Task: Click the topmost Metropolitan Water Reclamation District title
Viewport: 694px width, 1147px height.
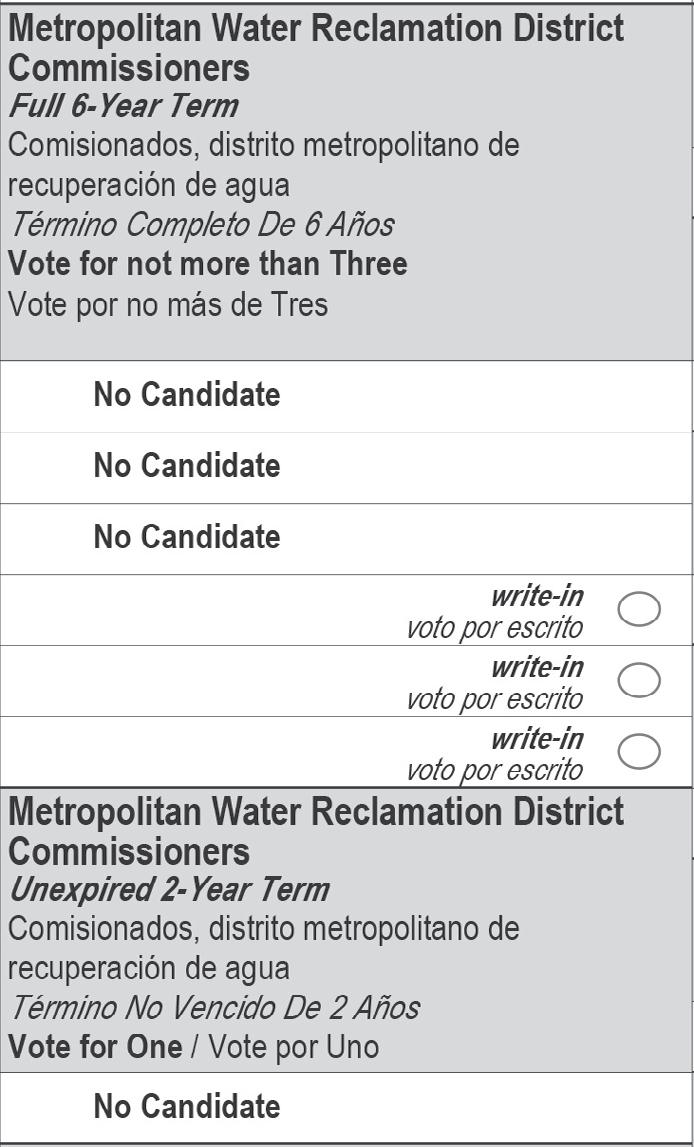Action: click(315, 48)
